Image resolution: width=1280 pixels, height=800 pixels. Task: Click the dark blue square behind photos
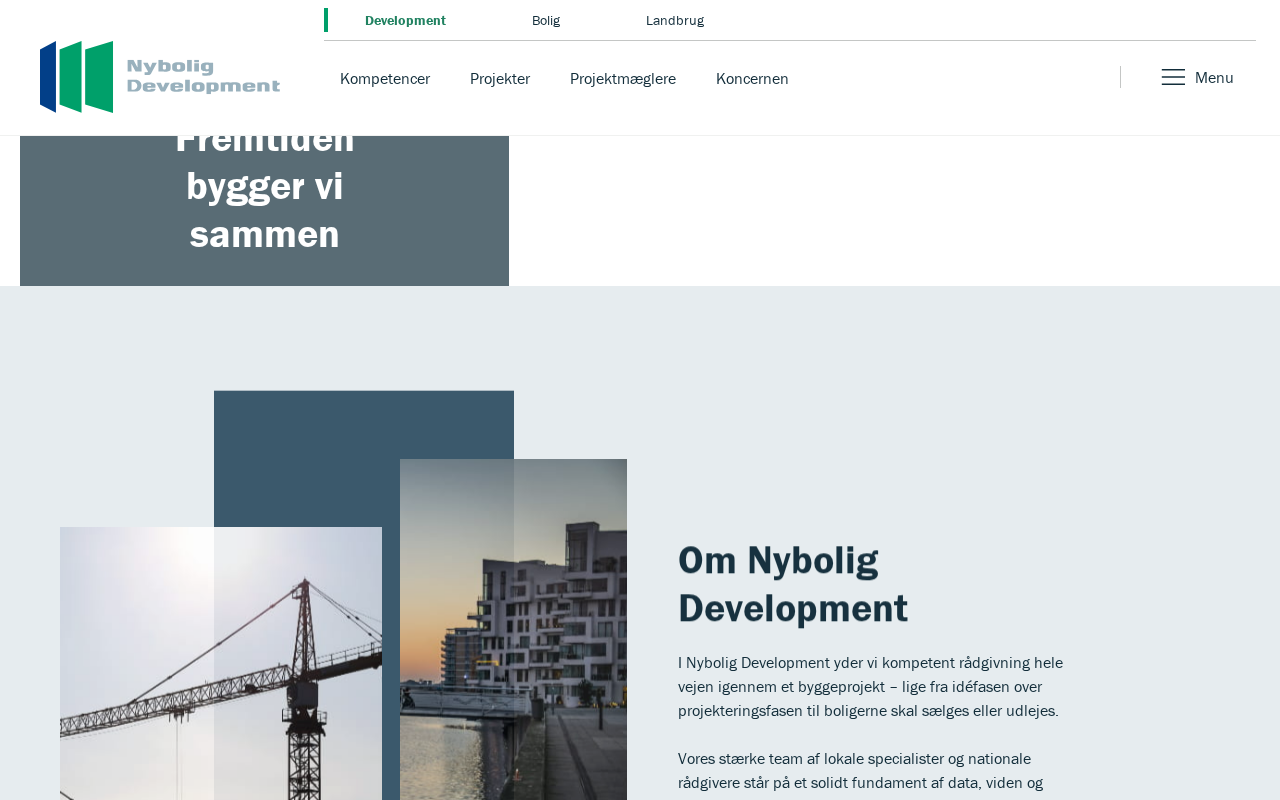[300, 450]
